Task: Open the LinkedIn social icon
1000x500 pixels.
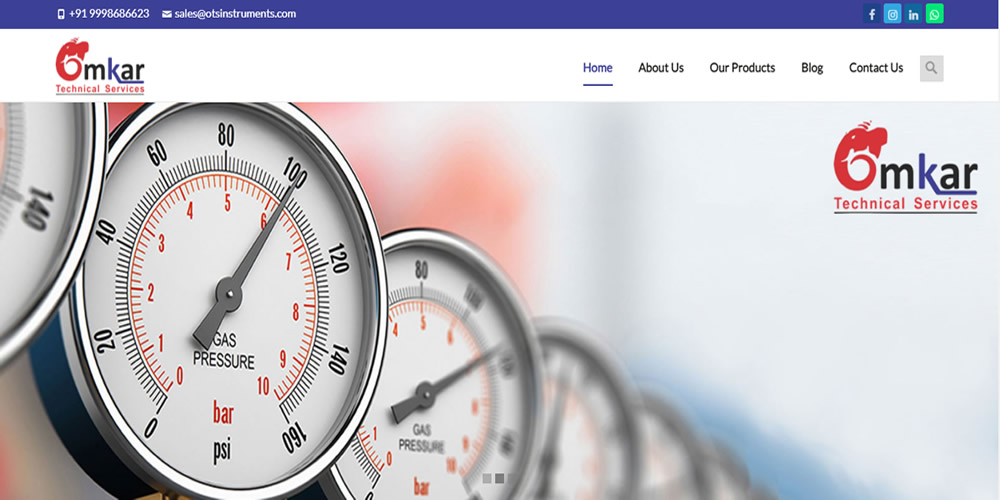Action: (913, 14)
